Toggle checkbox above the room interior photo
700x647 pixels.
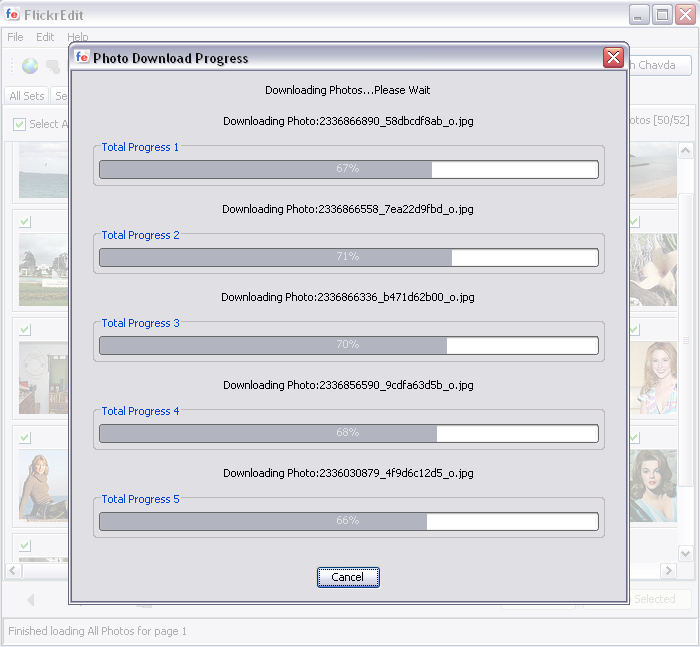click(25, 330)
